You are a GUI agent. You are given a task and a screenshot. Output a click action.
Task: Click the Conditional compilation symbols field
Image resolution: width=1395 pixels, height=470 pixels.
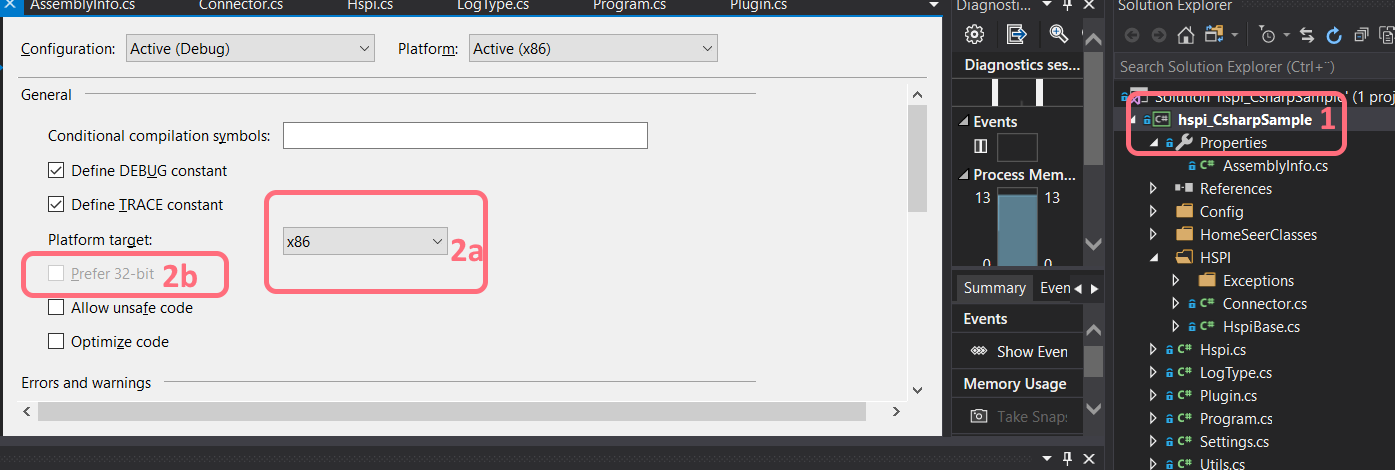coord(465,135)
